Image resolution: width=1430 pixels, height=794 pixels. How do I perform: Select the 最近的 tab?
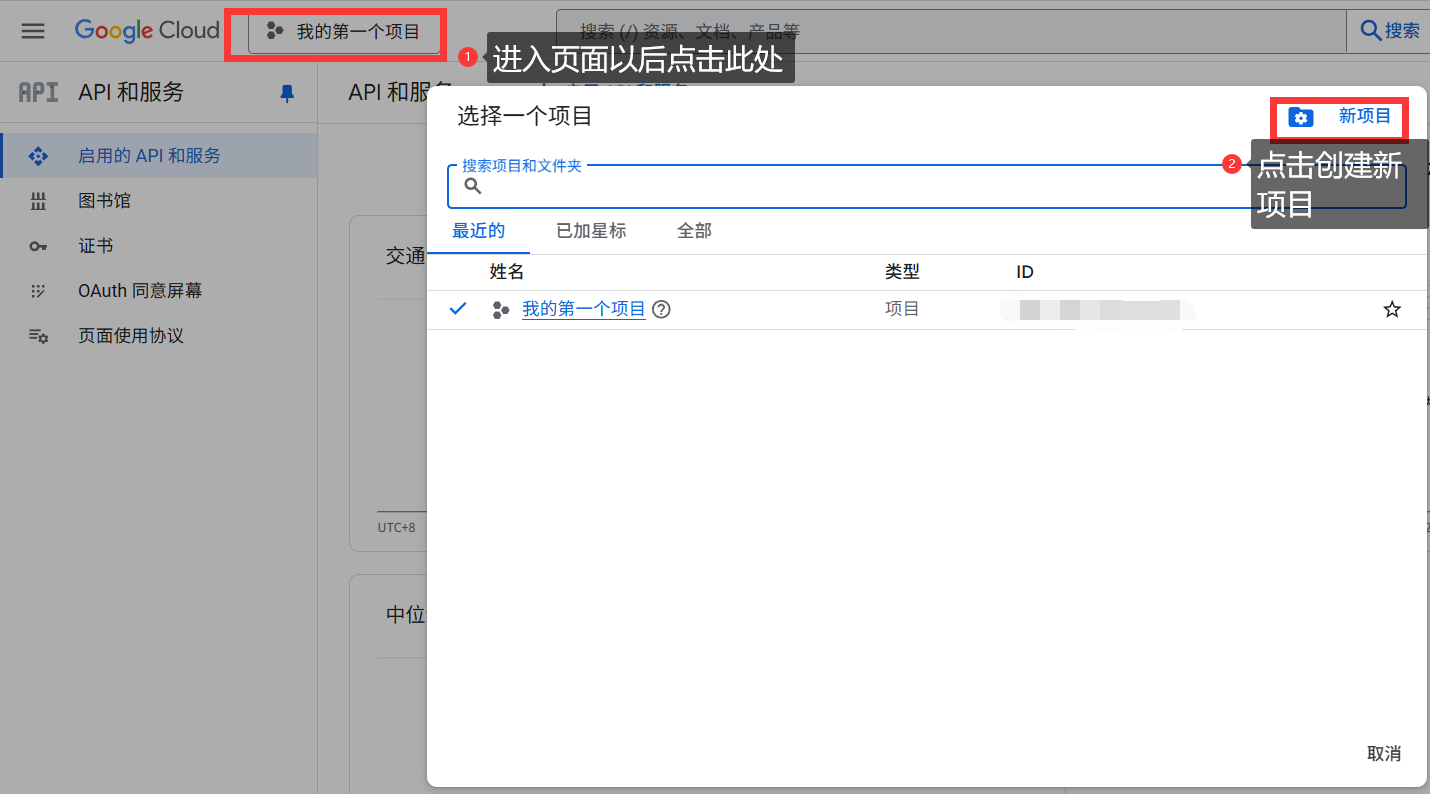point(478,231)
